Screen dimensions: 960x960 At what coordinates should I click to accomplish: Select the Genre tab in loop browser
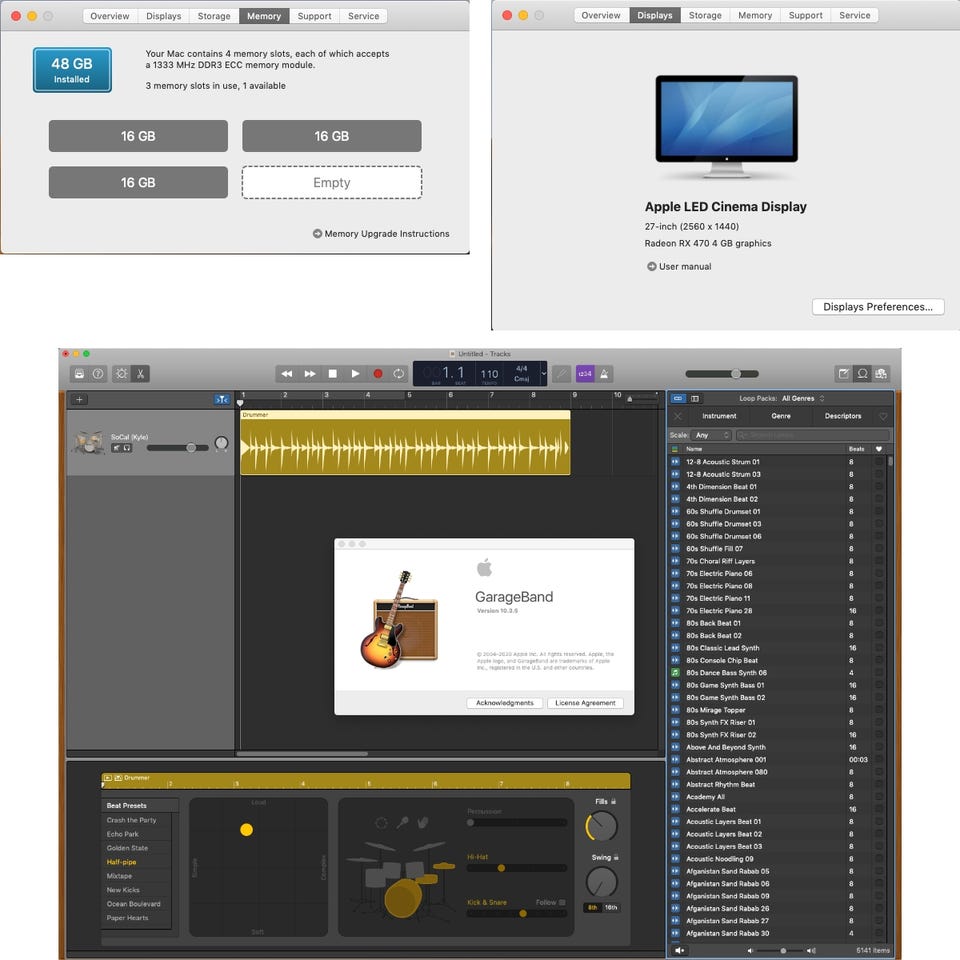pos(781,416)
